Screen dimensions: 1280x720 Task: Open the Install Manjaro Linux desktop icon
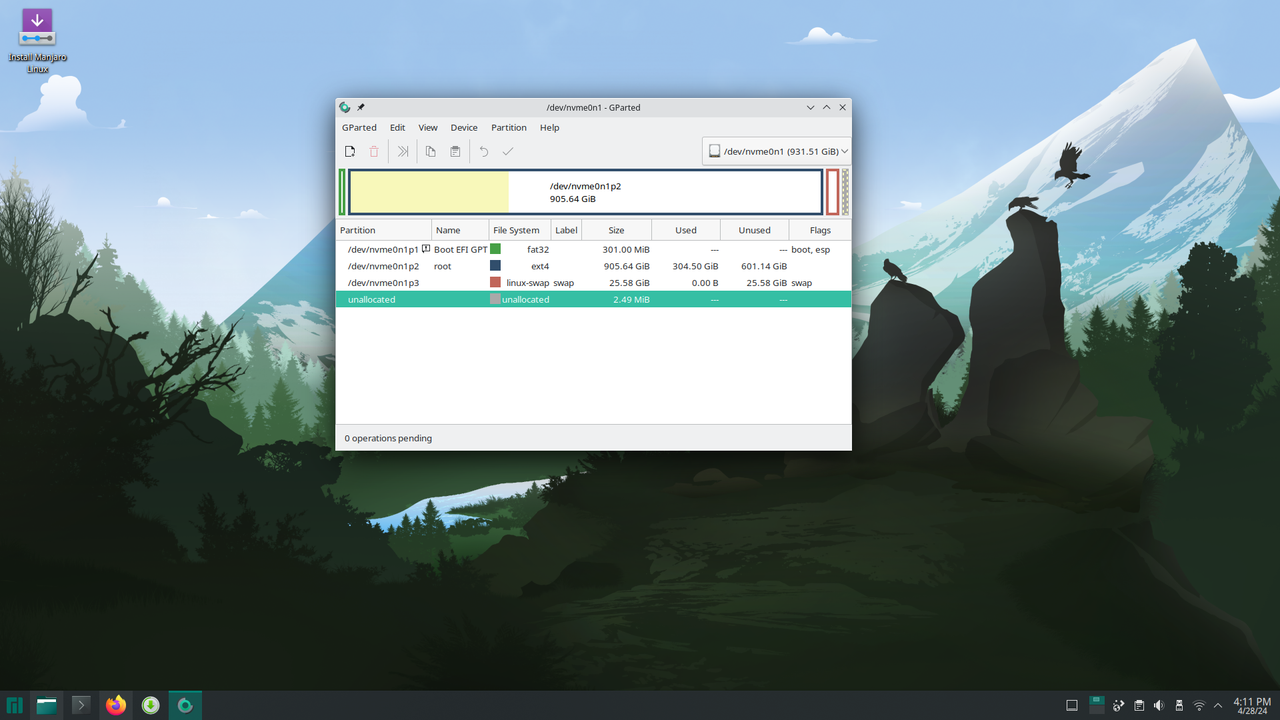(37, 40)
